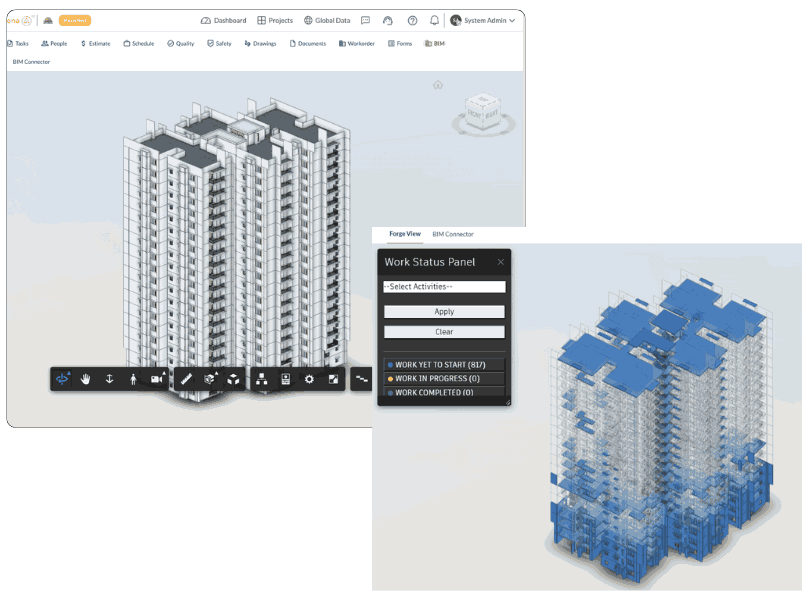Select the Measure ruler tool
The width and height of the screenshot is (811, 595).
click(x=186, y=380)
